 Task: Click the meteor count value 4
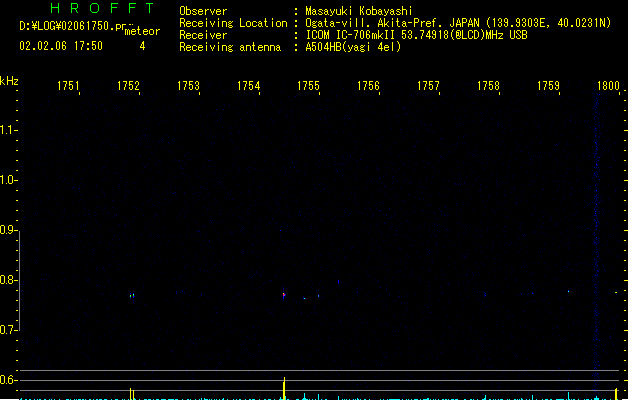click(142, 46)
